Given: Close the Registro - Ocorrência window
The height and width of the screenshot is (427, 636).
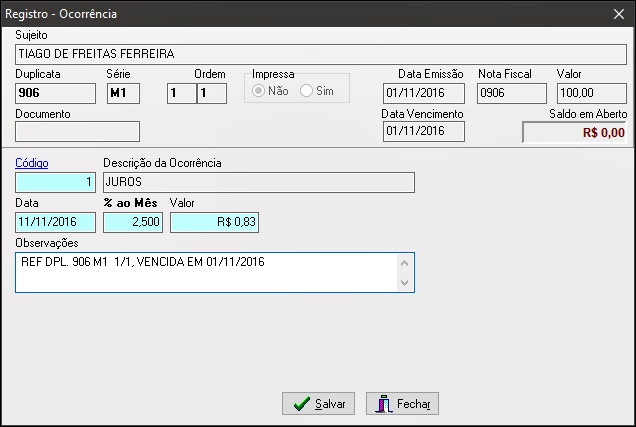Looking at the screenshot, I should (619, 14).
